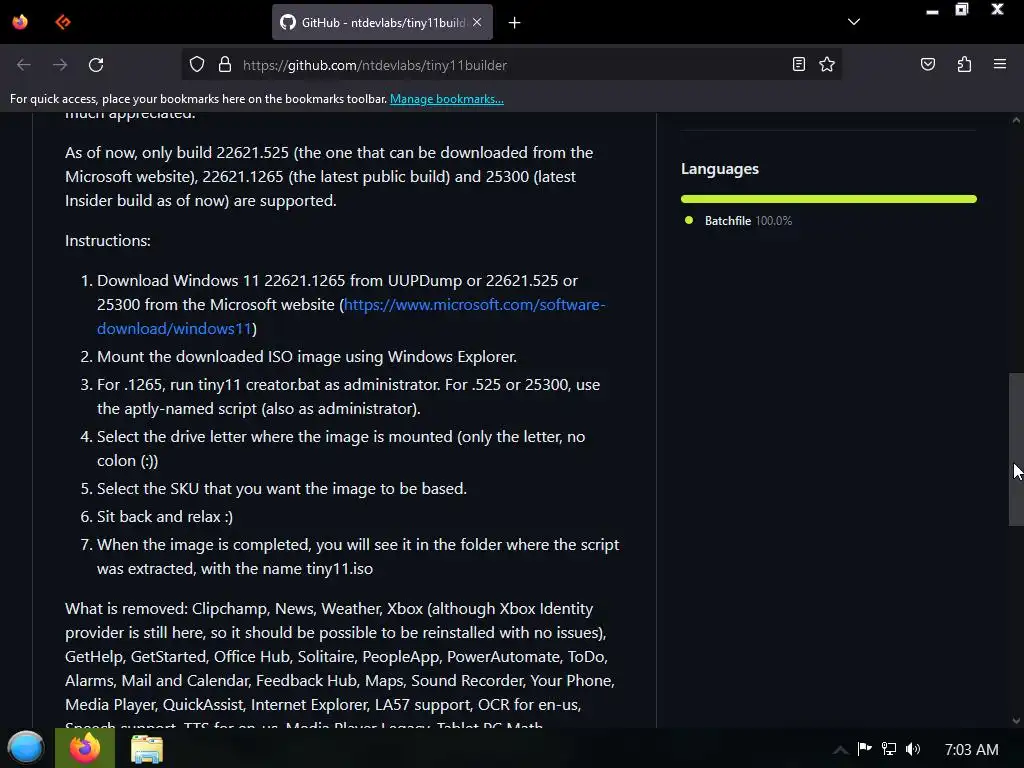1024x768 pixels.
Task: Go forward to the next page
Action: [60, 65]
